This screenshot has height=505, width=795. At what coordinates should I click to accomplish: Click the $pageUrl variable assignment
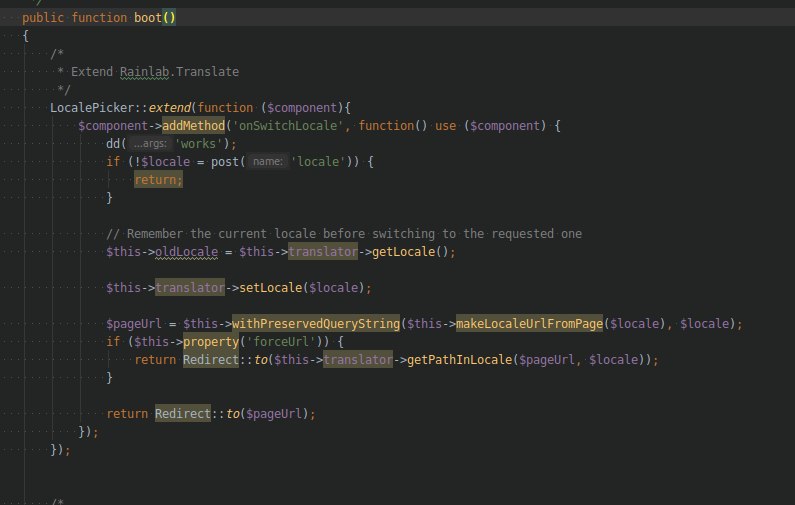[x=134, y=324]
